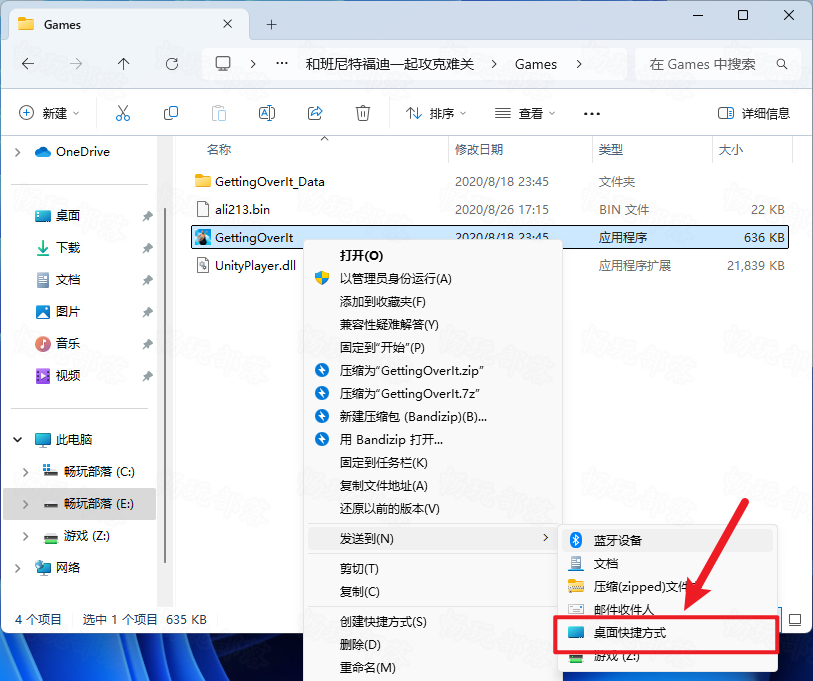Open 桌面 in the sidebar

click(68, 216)
